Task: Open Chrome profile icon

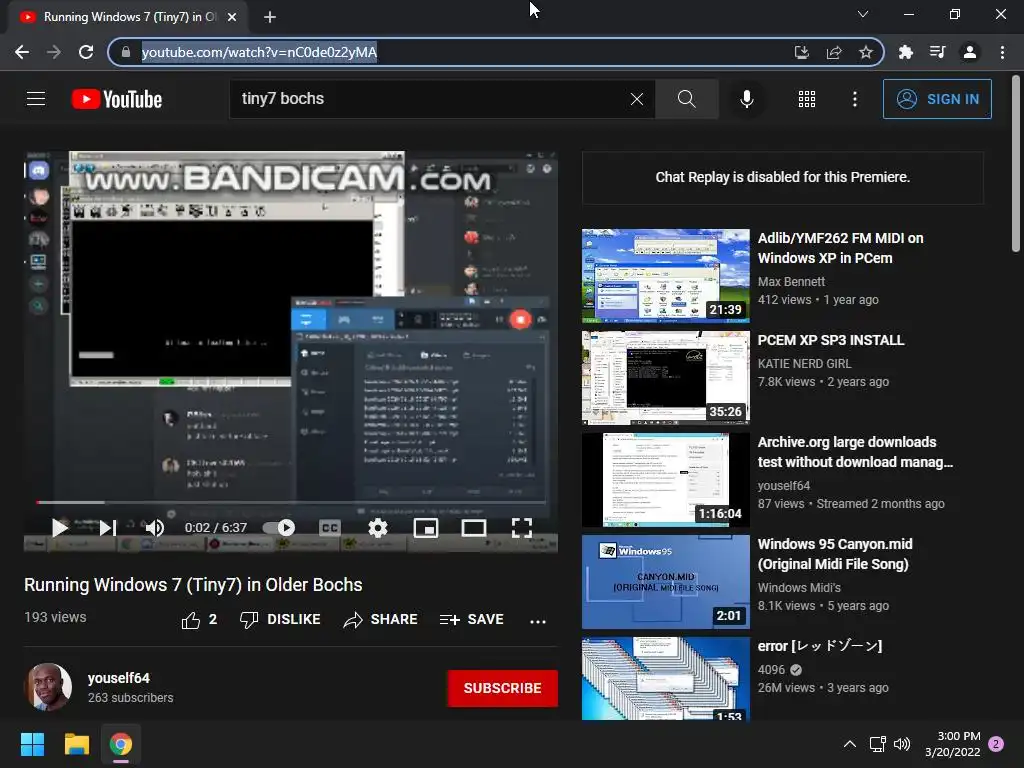Action: click(x=970, y=52)
